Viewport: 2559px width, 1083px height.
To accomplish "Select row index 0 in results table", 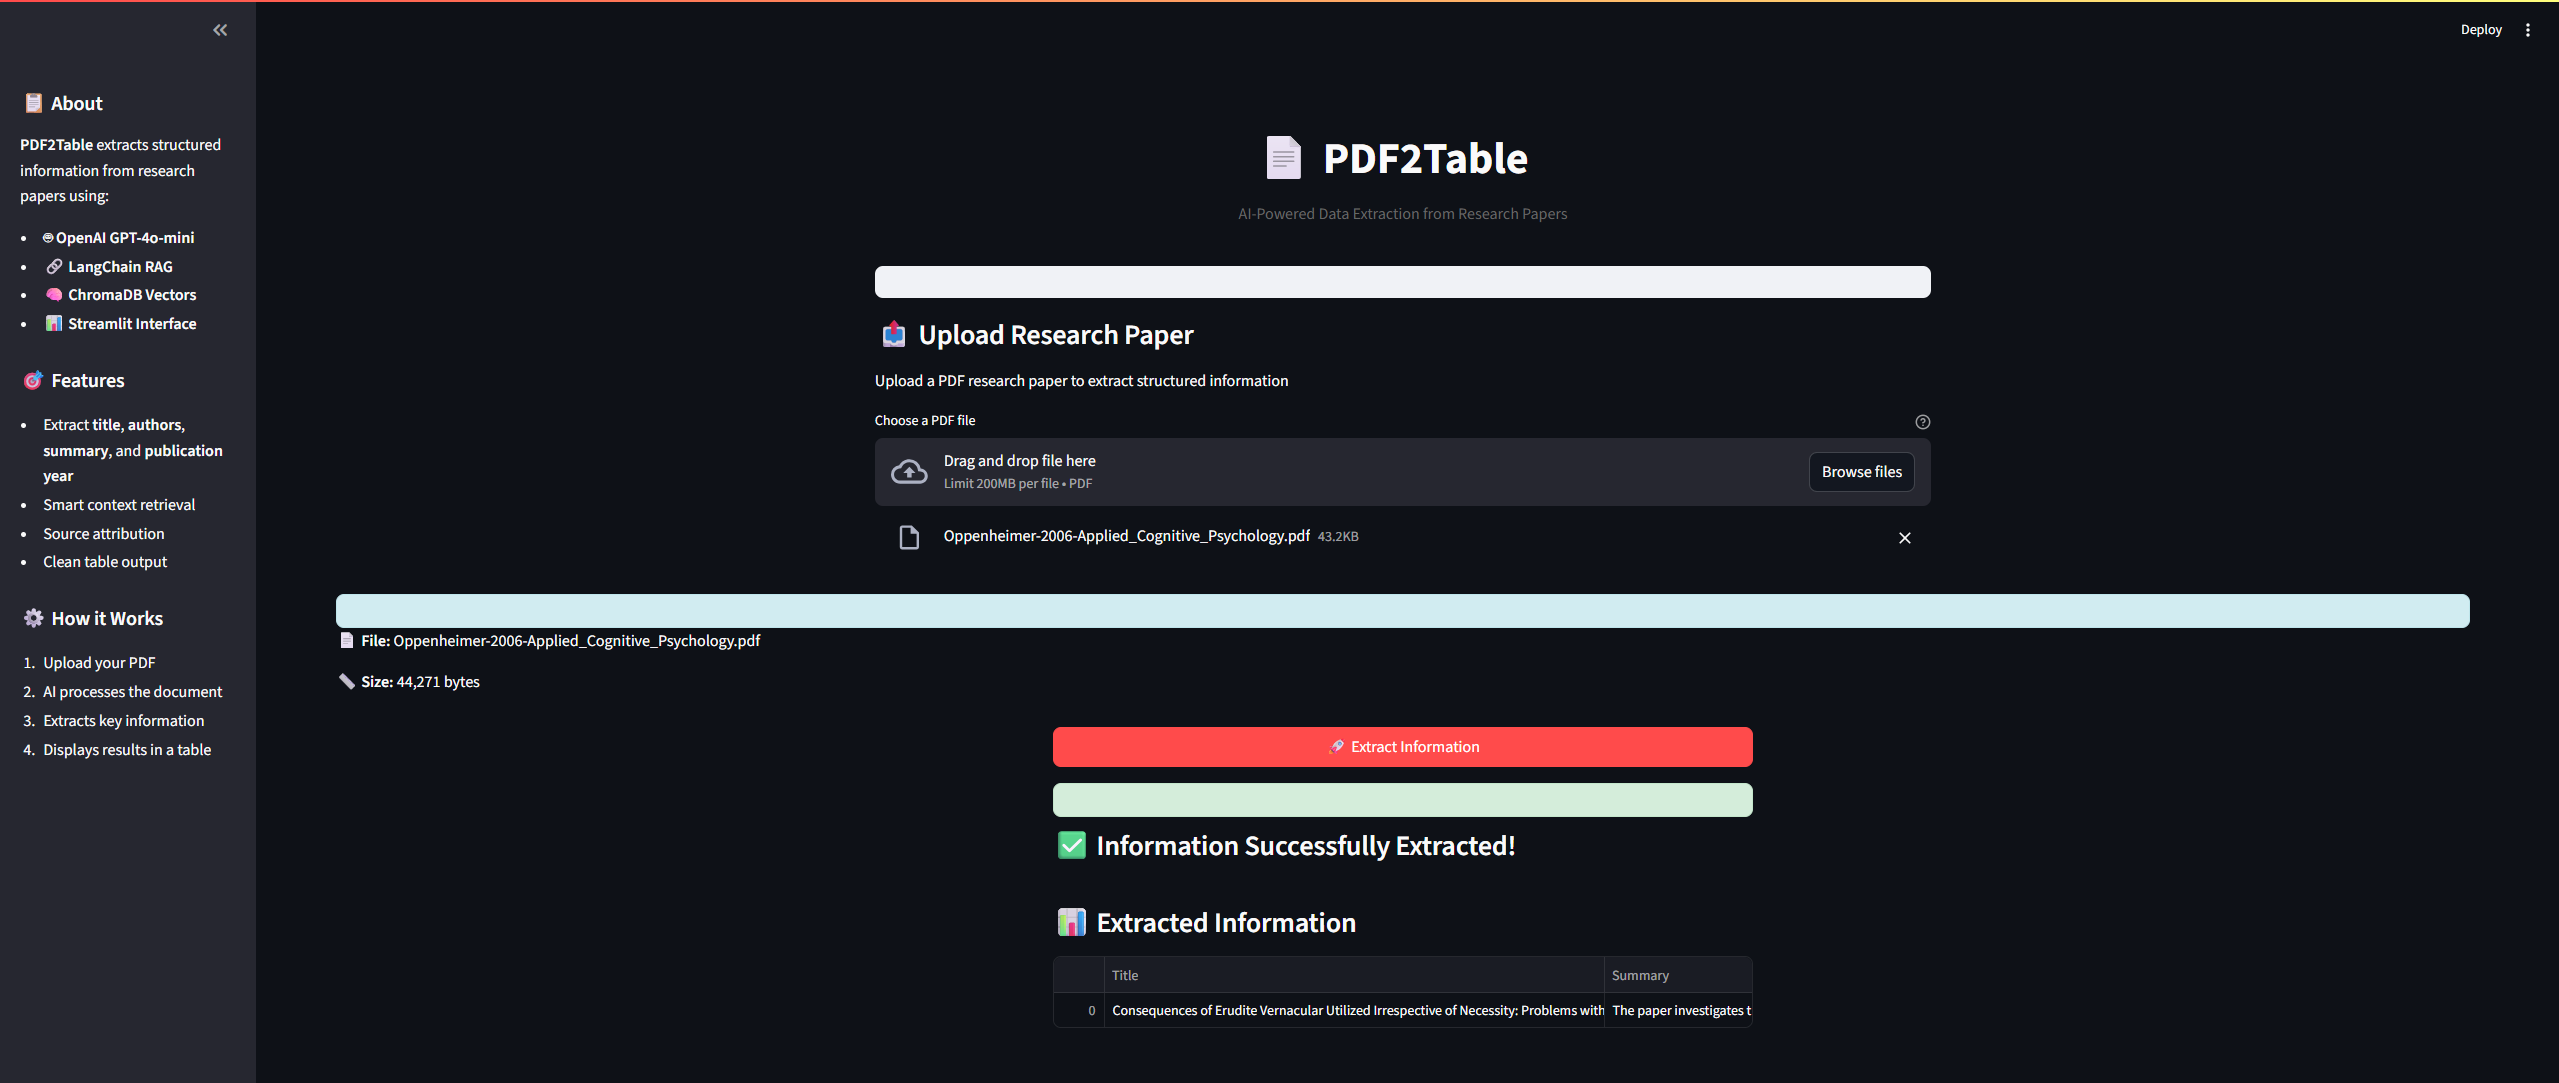I will (x=1079, y=1011).
